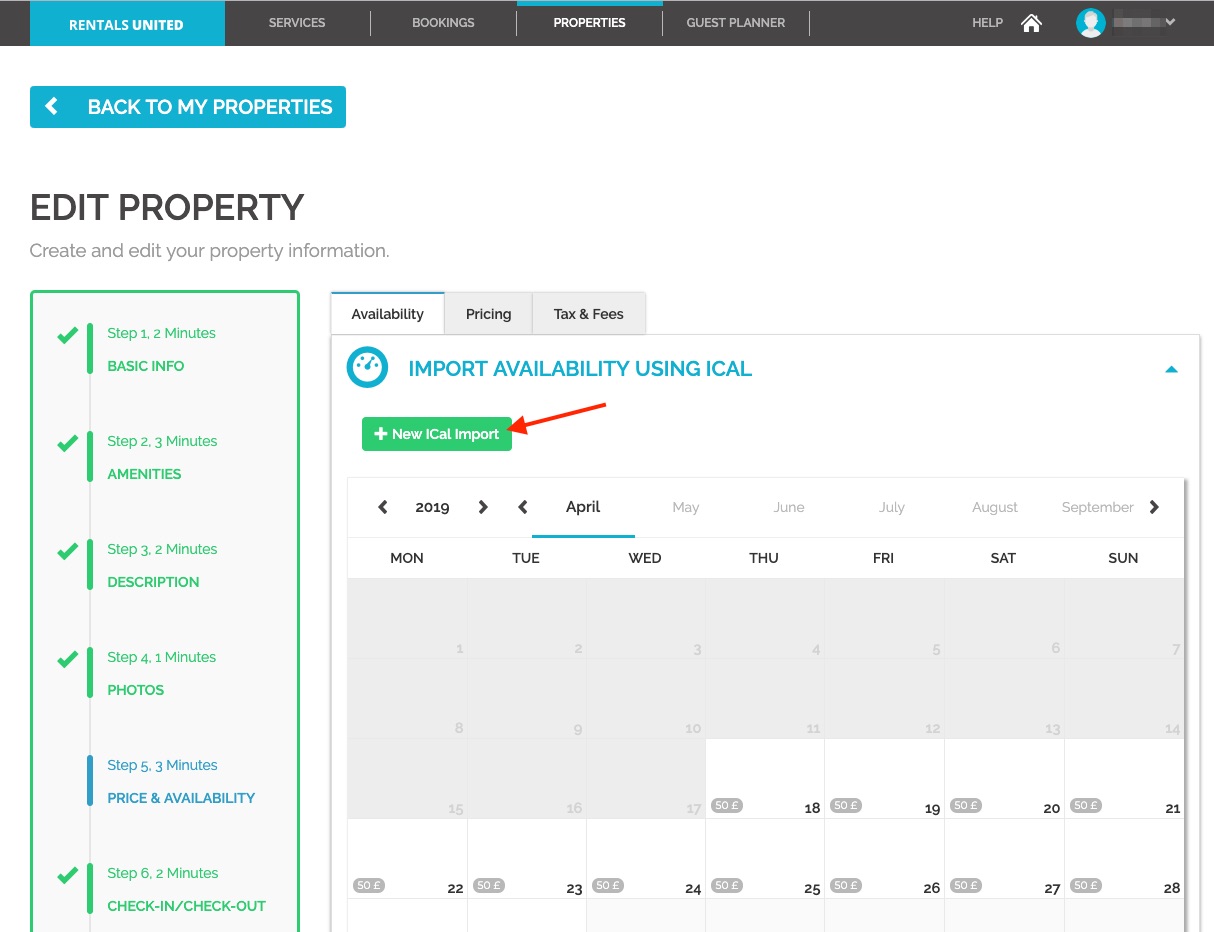1214x932 pixels.
Task: Select April 22 in the calendar
Action: [407, 859]
